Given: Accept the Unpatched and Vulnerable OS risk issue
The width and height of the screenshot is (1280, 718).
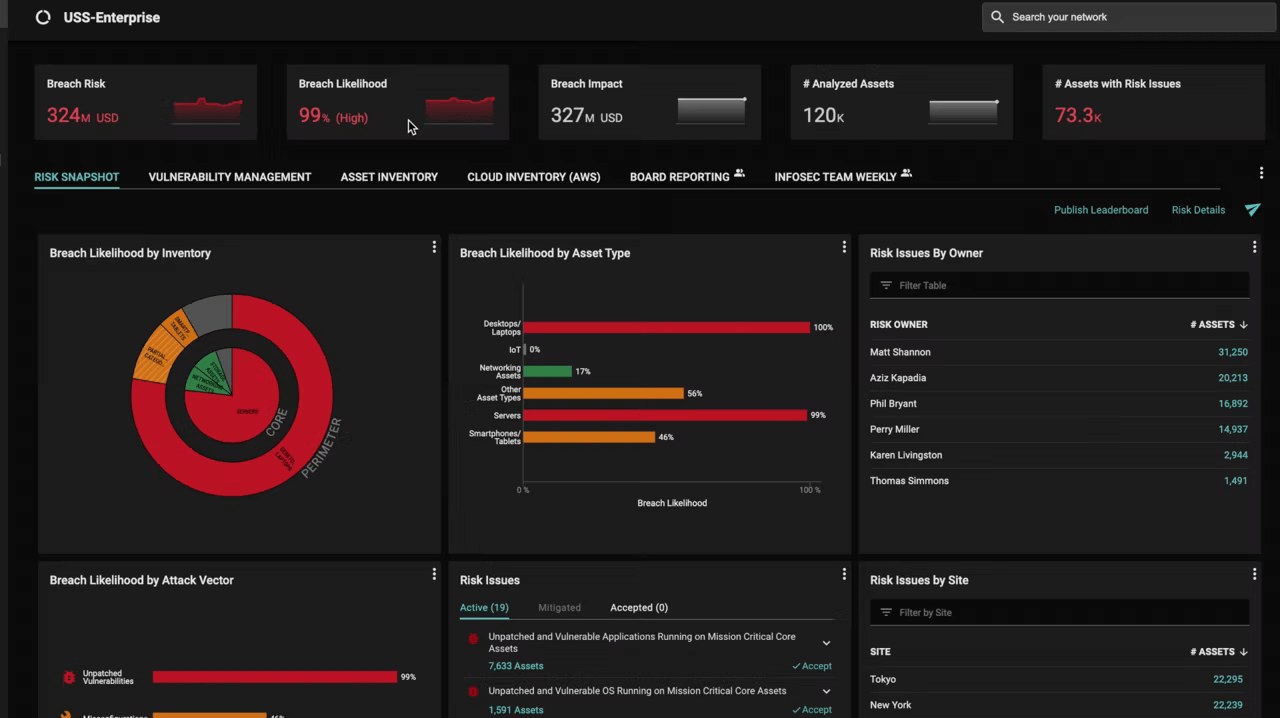Looking at the screenshot, I should point(811,709).
